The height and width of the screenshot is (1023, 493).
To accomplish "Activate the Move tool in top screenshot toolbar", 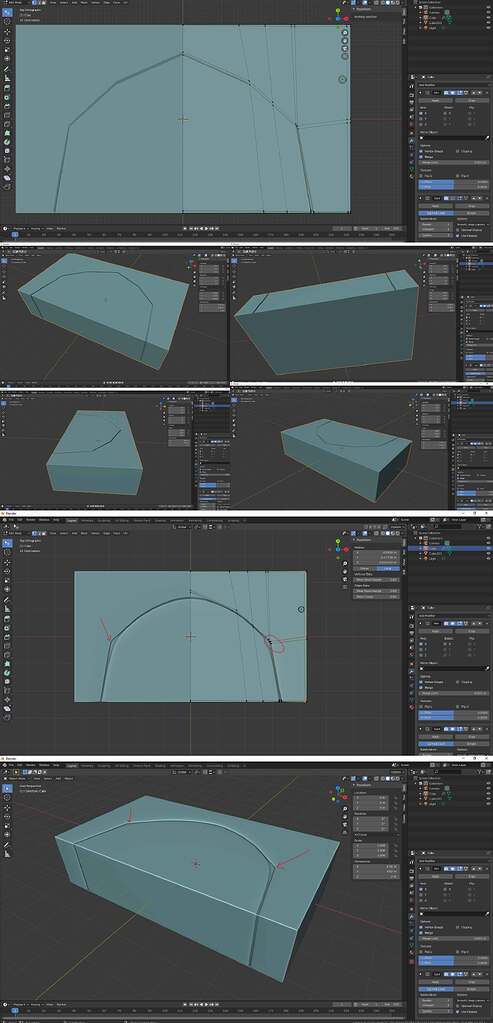I will tap(7, 31).
